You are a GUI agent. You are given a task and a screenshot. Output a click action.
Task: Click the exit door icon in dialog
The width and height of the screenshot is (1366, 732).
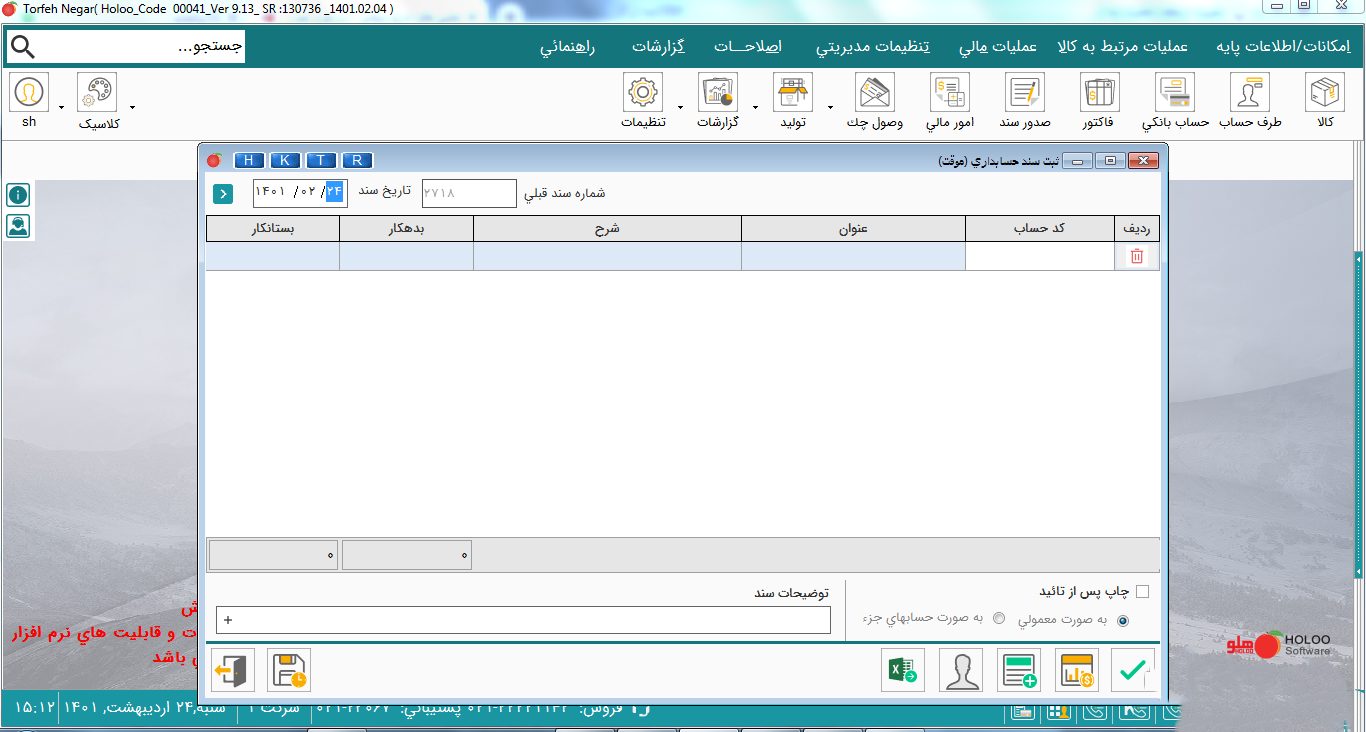[x=232, y=670]
